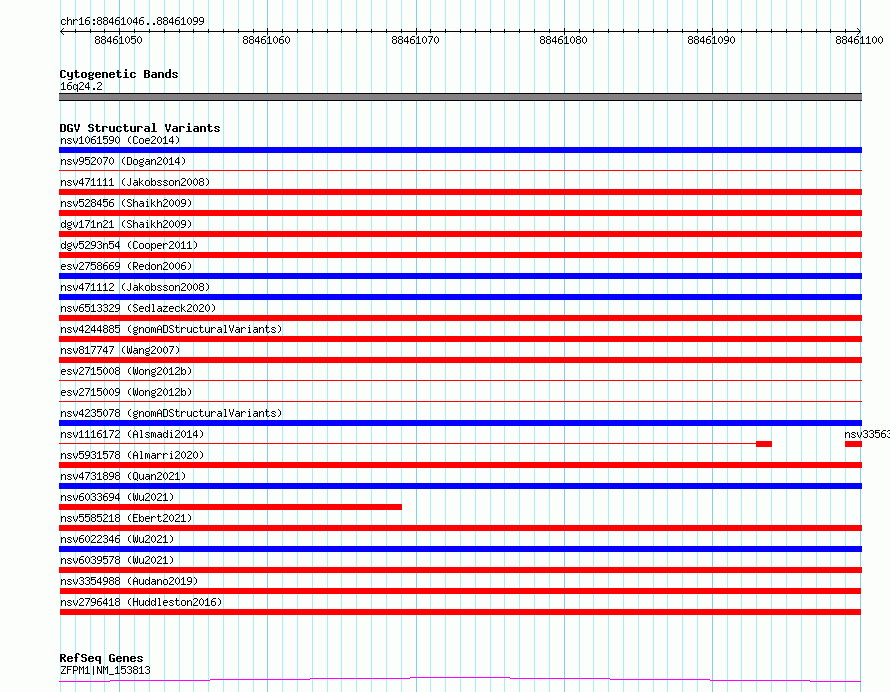Open nsv2796418 (Huddleston2016) variant

click(141, 602)
